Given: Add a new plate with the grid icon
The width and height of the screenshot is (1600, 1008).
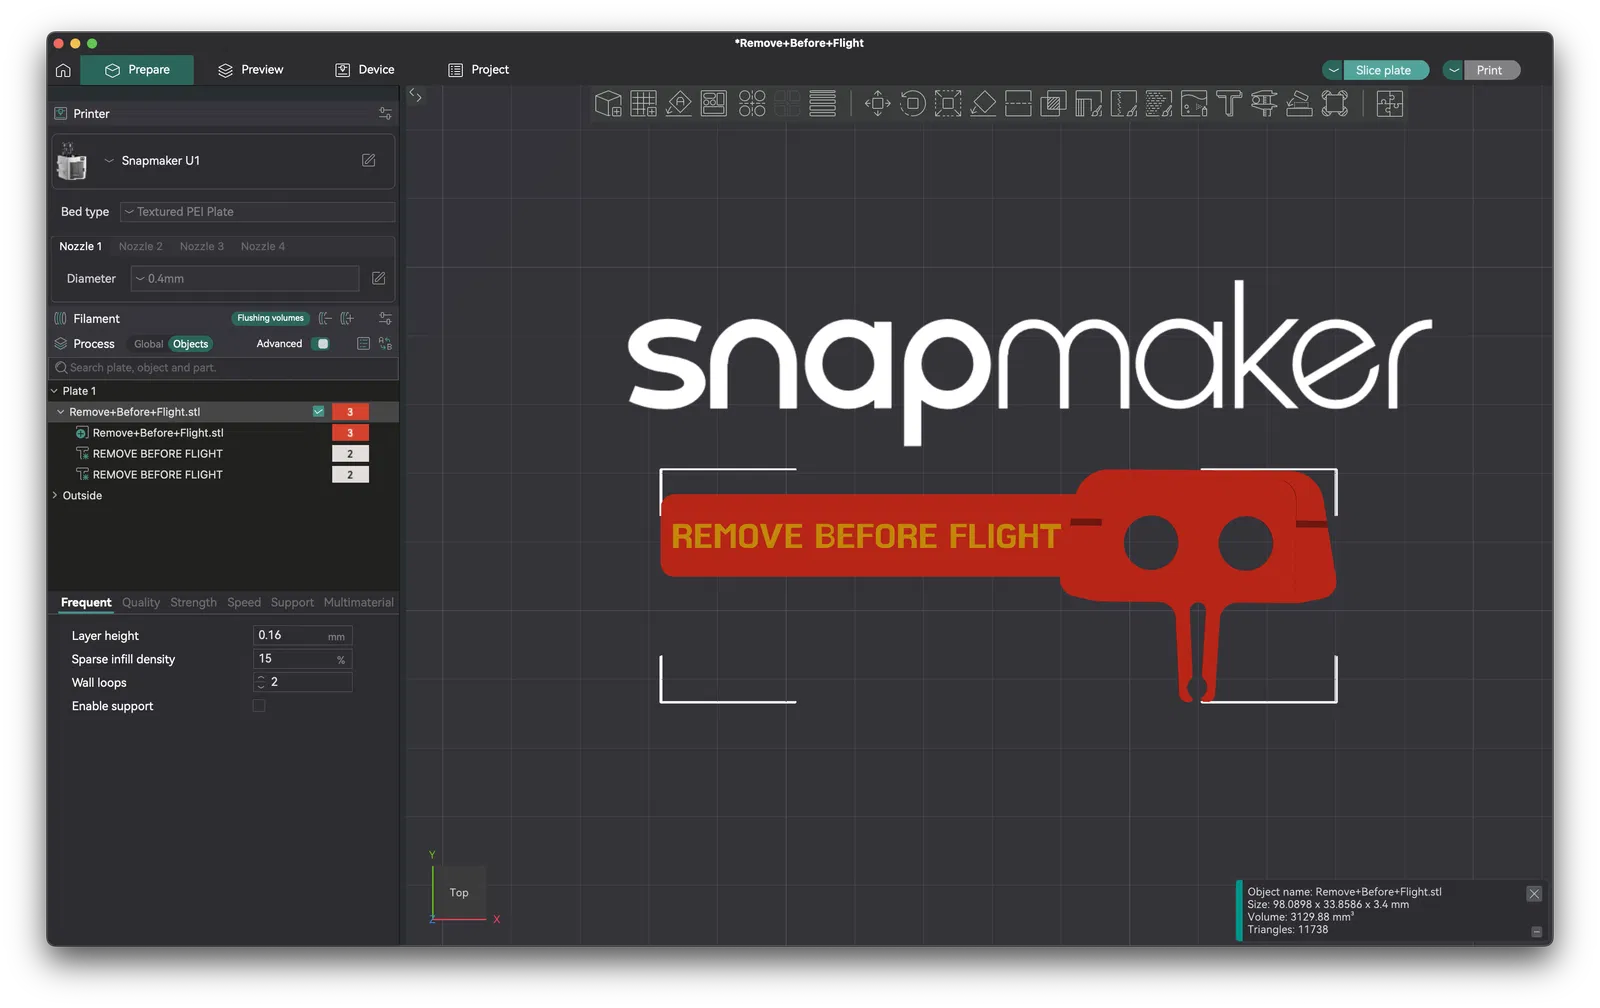Looking at the screenshot, I should (x=643, y=104).
